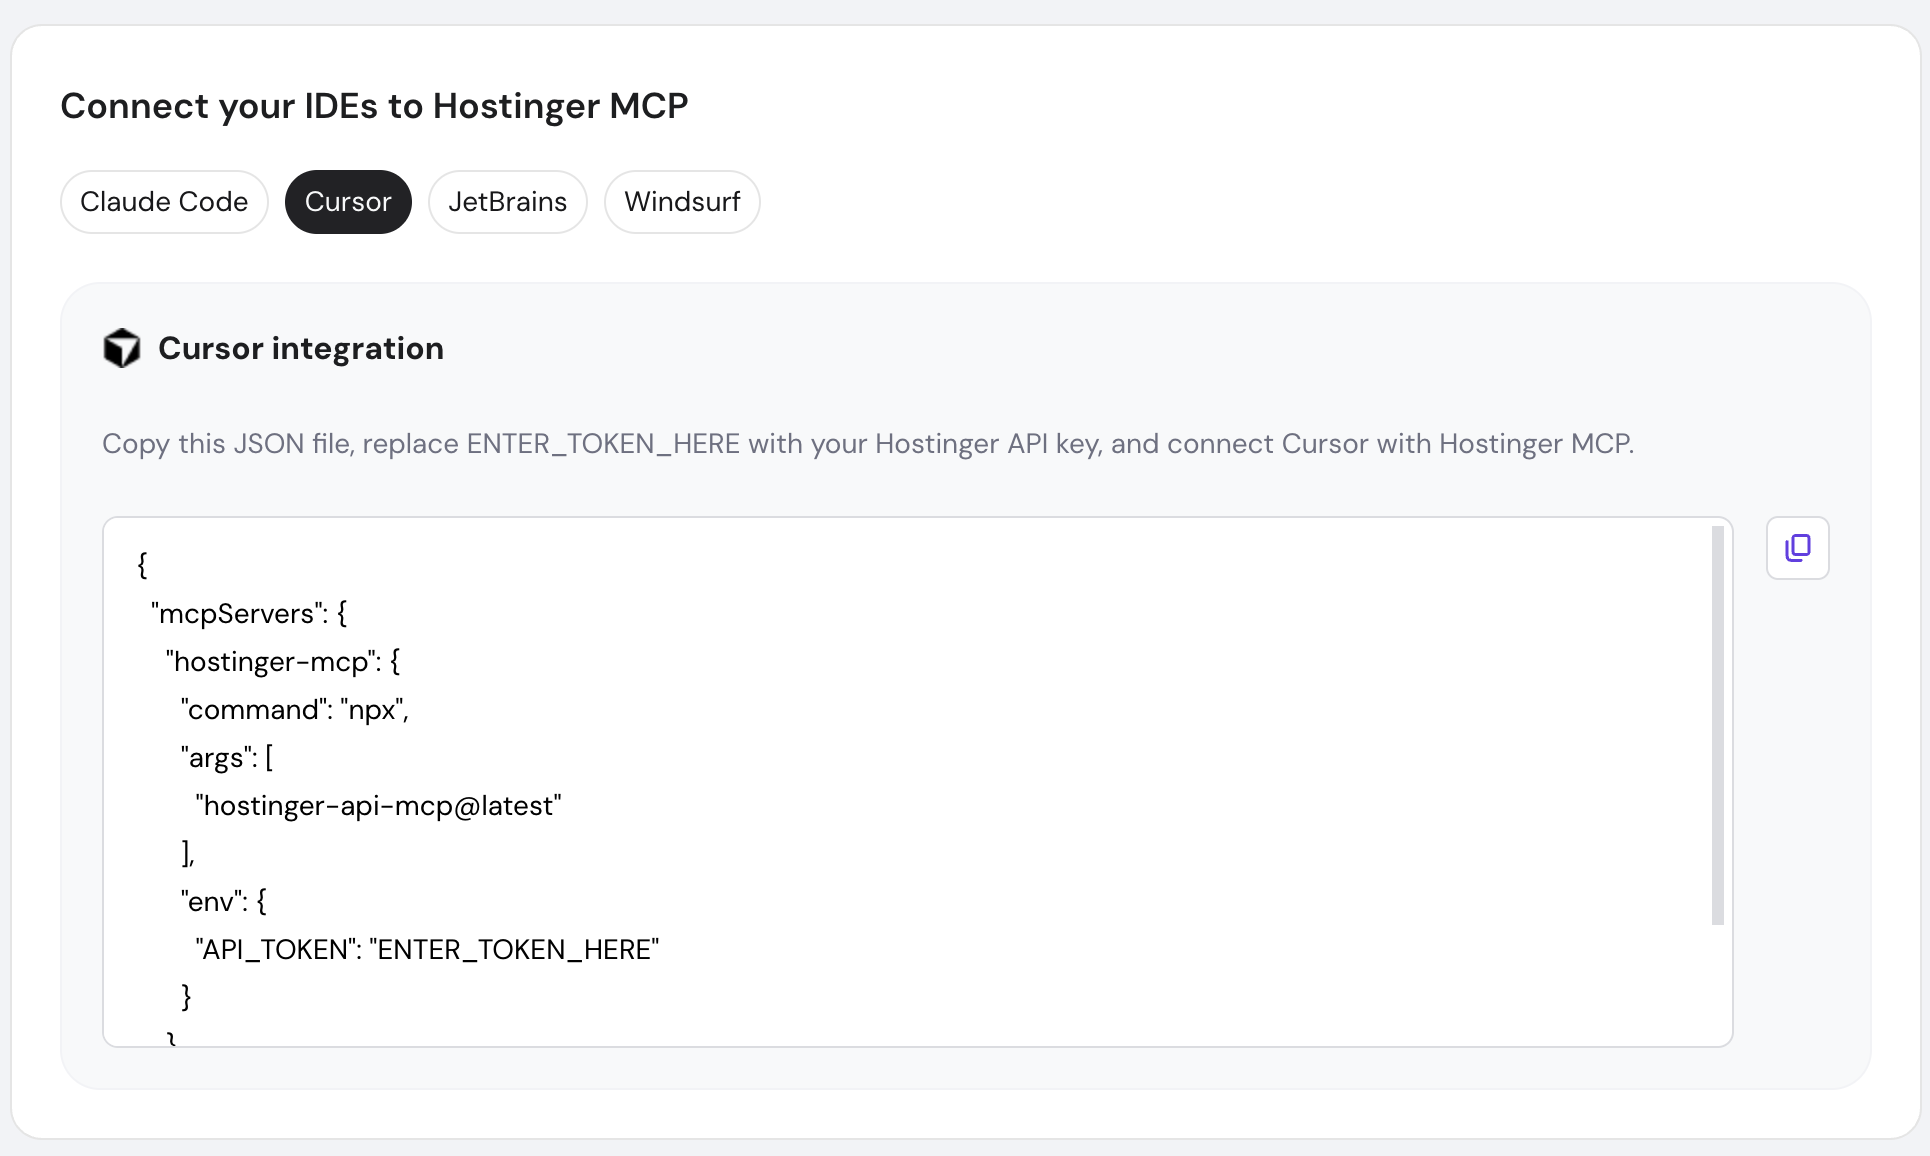Image resolution: width=1930 pixels, height=1156 pixels.
Task: Click the "Cursor integration" heading
Action: [x=300, y=348]
